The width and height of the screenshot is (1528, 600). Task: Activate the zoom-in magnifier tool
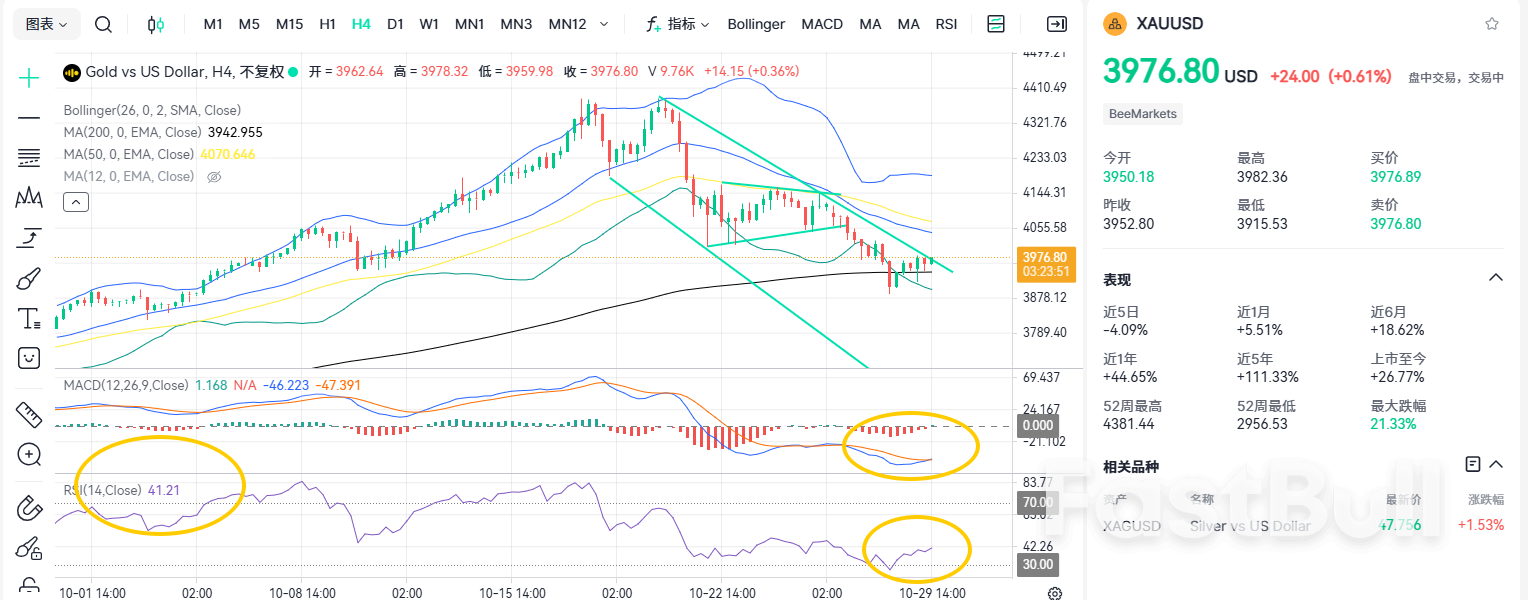click(29, 455)
